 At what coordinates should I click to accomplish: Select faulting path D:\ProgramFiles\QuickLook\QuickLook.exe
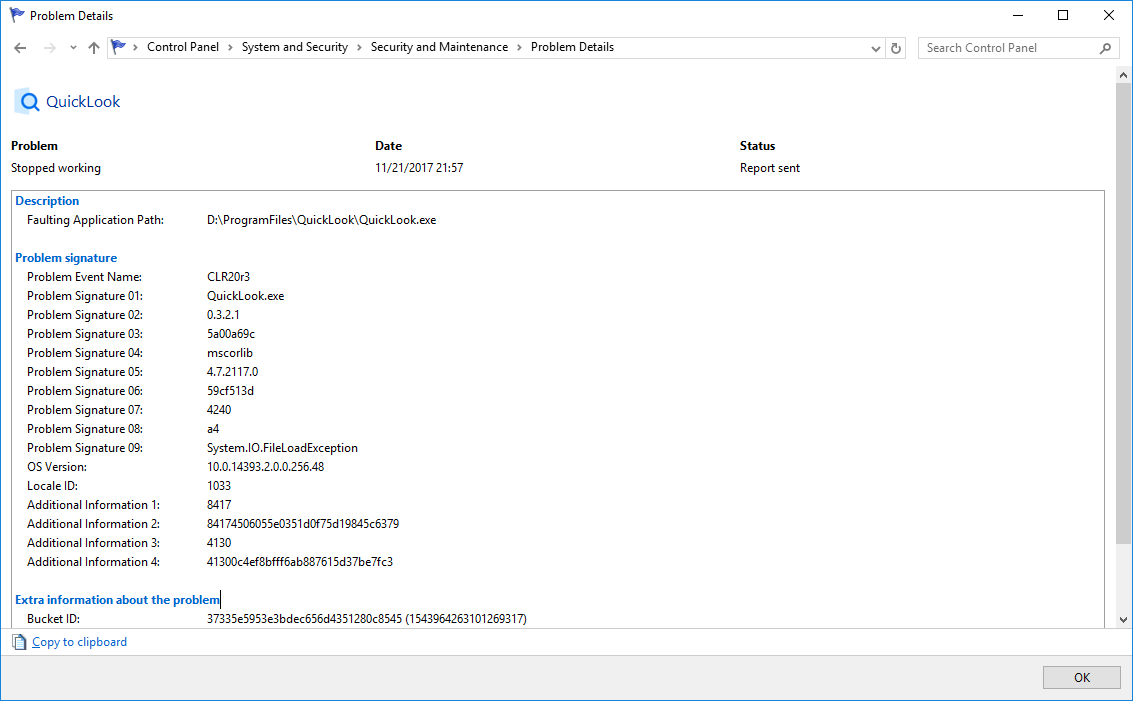322,220
